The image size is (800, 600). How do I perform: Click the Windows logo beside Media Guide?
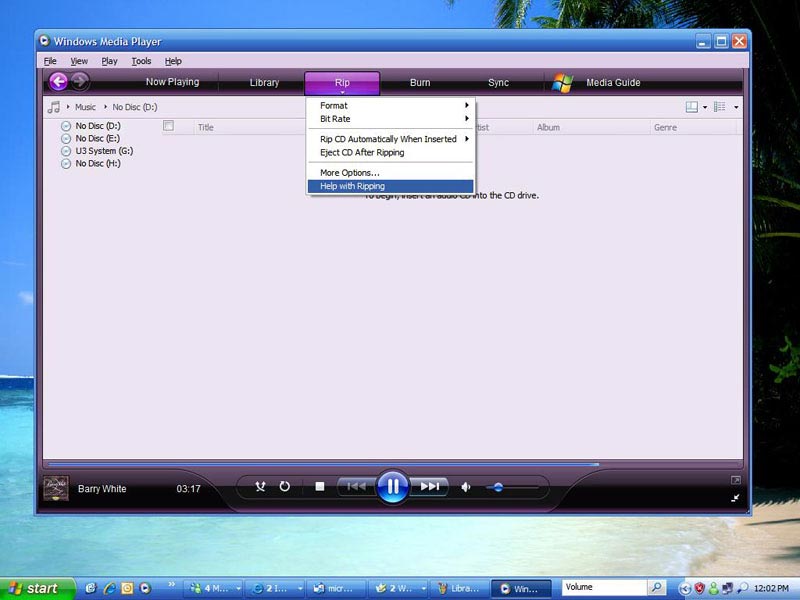(563, 83)
